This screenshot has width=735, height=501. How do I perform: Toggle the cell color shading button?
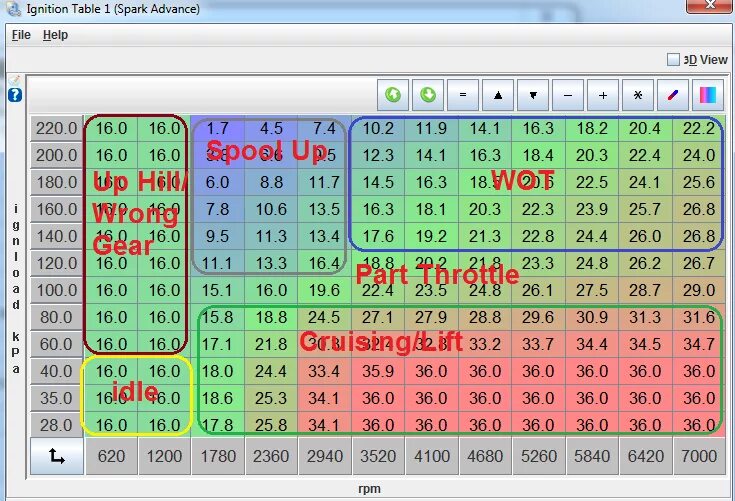[708, 95]
